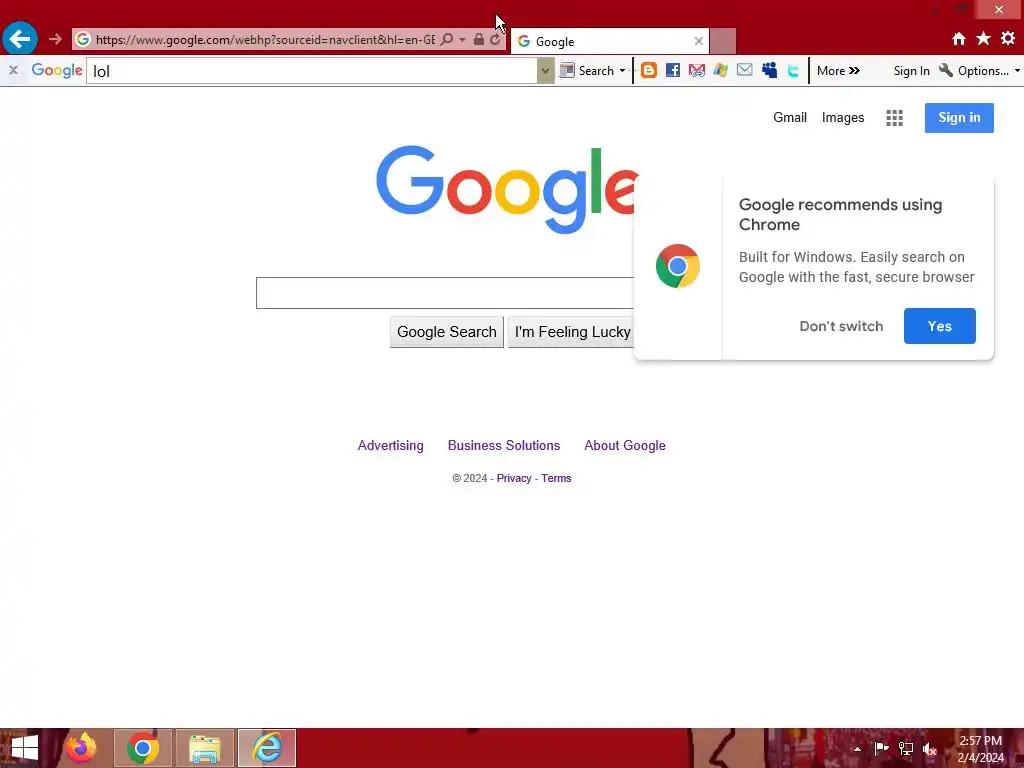Click the Windows flag toolbar icon
The image size is (1024, 768).
(x=720, y=71)
